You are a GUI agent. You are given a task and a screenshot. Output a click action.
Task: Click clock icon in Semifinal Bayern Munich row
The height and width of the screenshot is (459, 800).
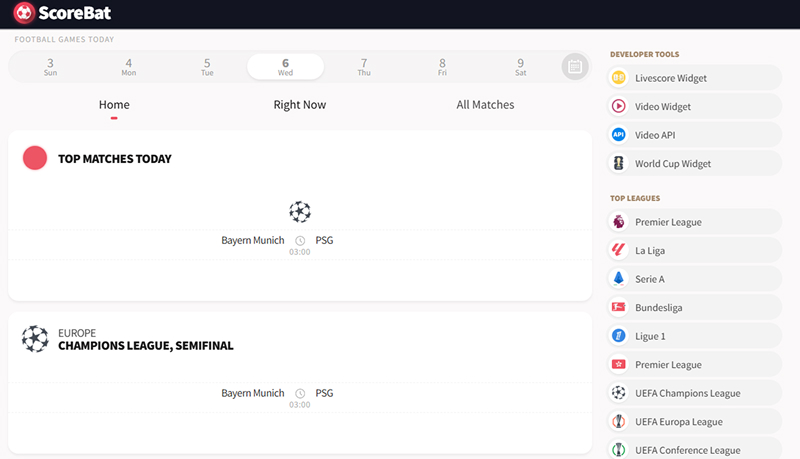coord(300,394)
